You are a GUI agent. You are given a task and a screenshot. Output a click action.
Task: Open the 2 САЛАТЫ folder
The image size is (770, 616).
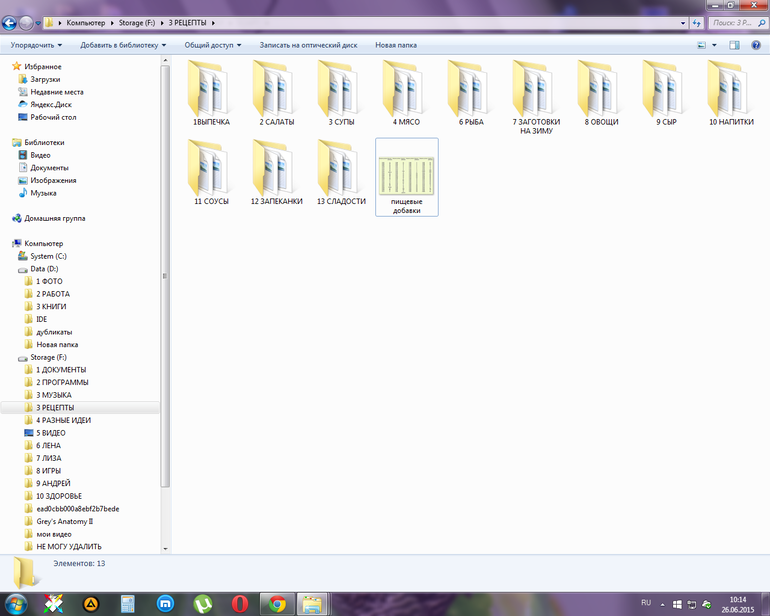[276, 93]
